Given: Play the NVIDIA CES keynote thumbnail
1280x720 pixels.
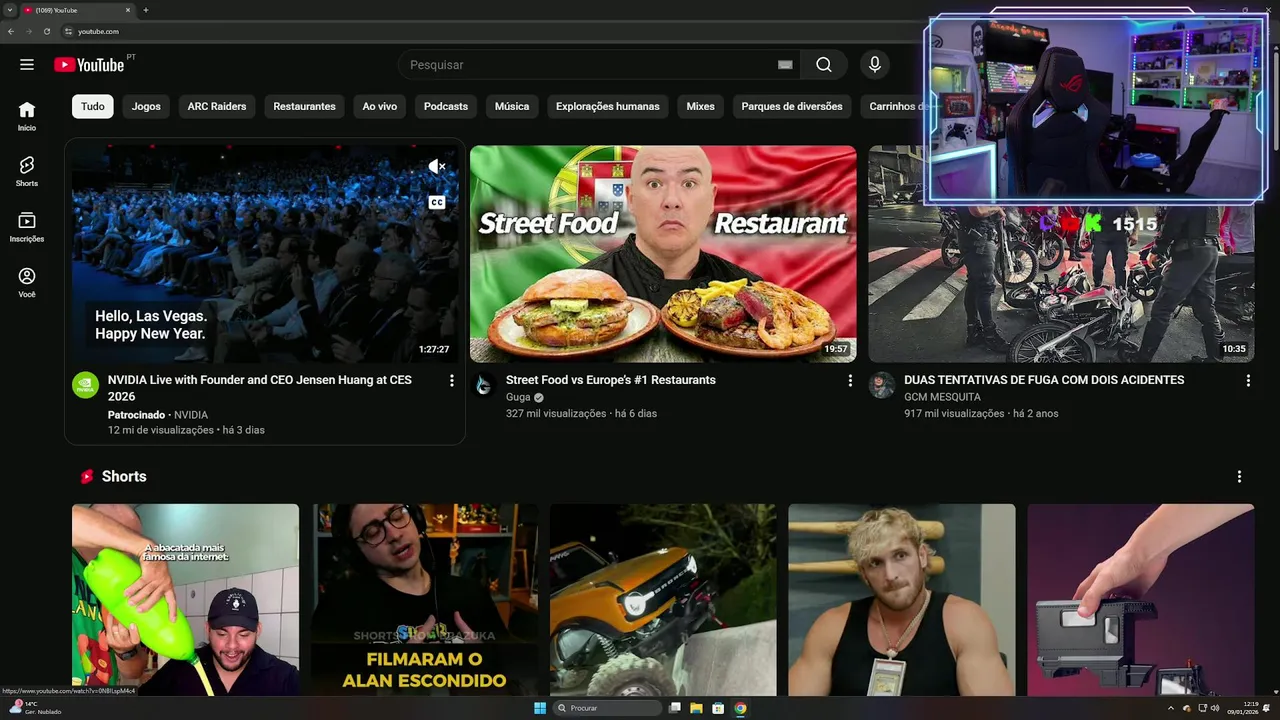Looking at the screenshot, I should [x=265, y=254].
